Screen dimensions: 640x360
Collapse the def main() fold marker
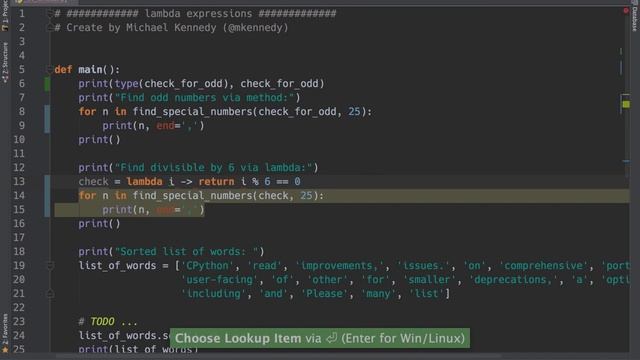point(50,70)
